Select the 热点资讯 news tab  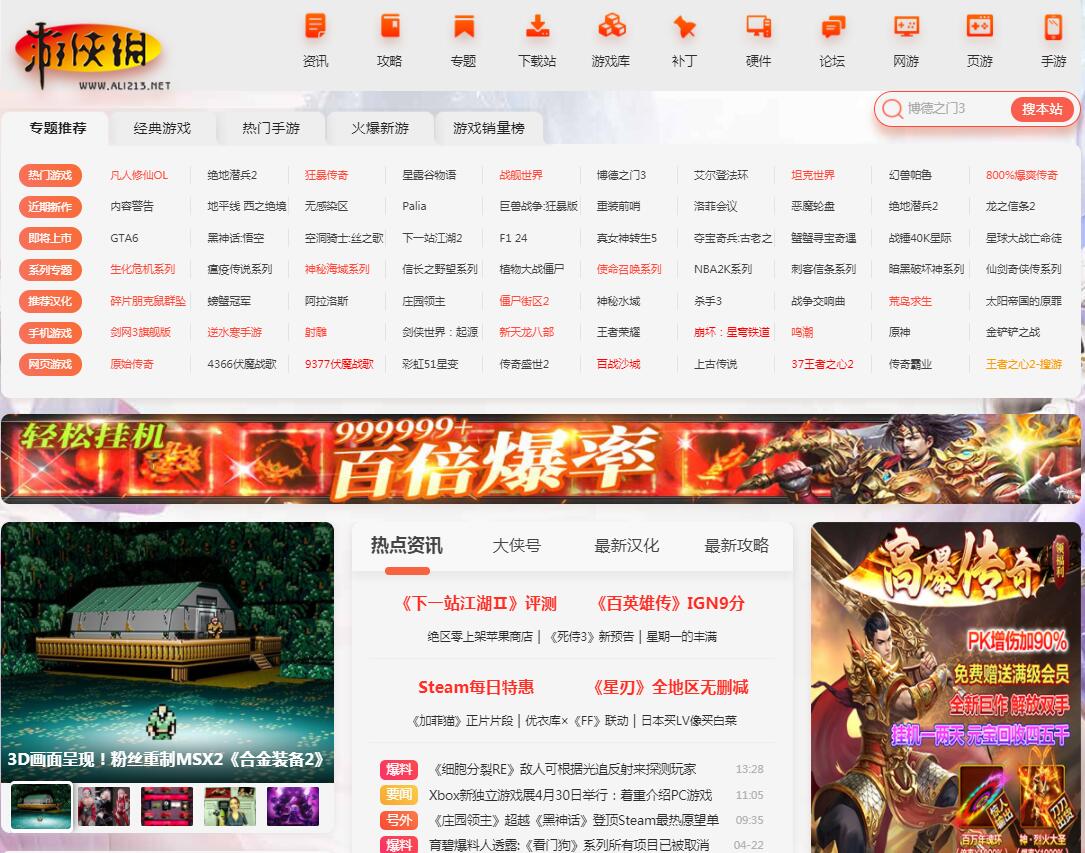407,546
